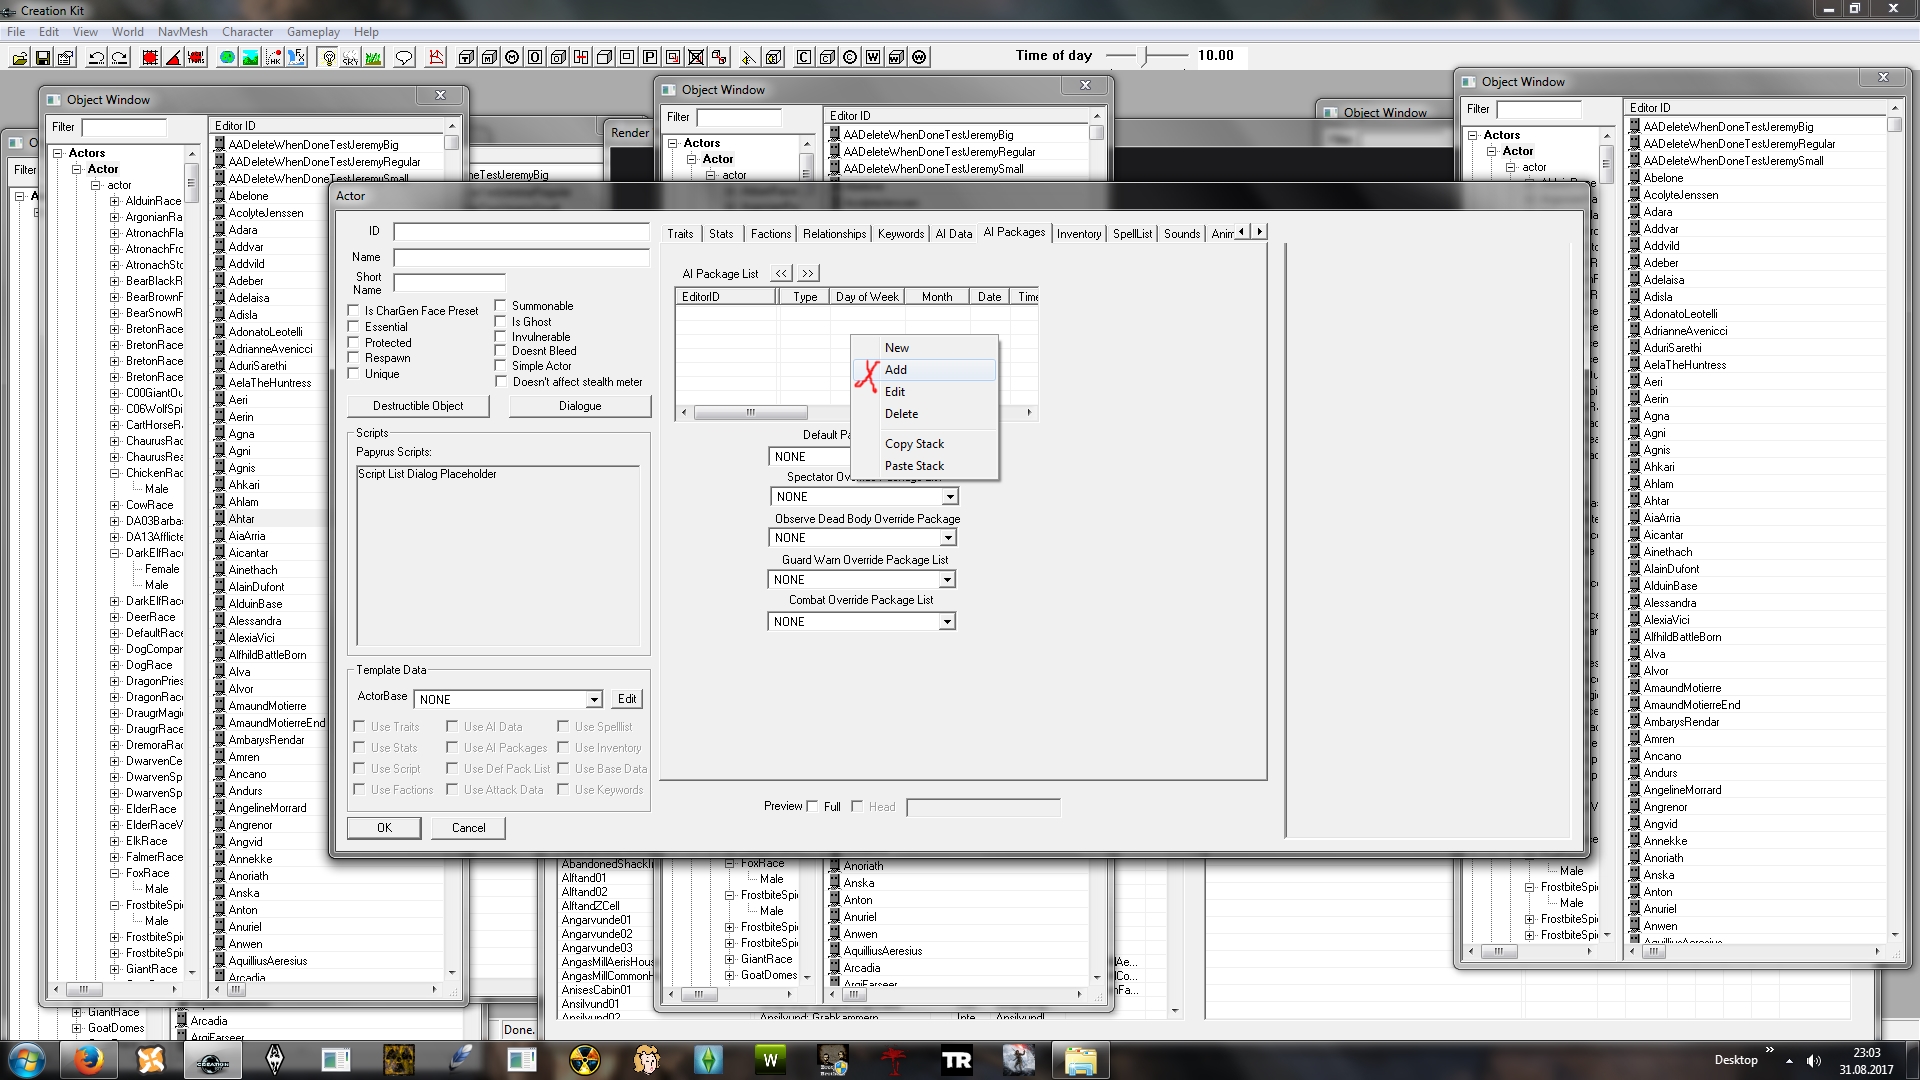The width and height of the screenshot is (1920, 1080).
Task: Tick the Unique checkbox
Action: pos(353,374)
